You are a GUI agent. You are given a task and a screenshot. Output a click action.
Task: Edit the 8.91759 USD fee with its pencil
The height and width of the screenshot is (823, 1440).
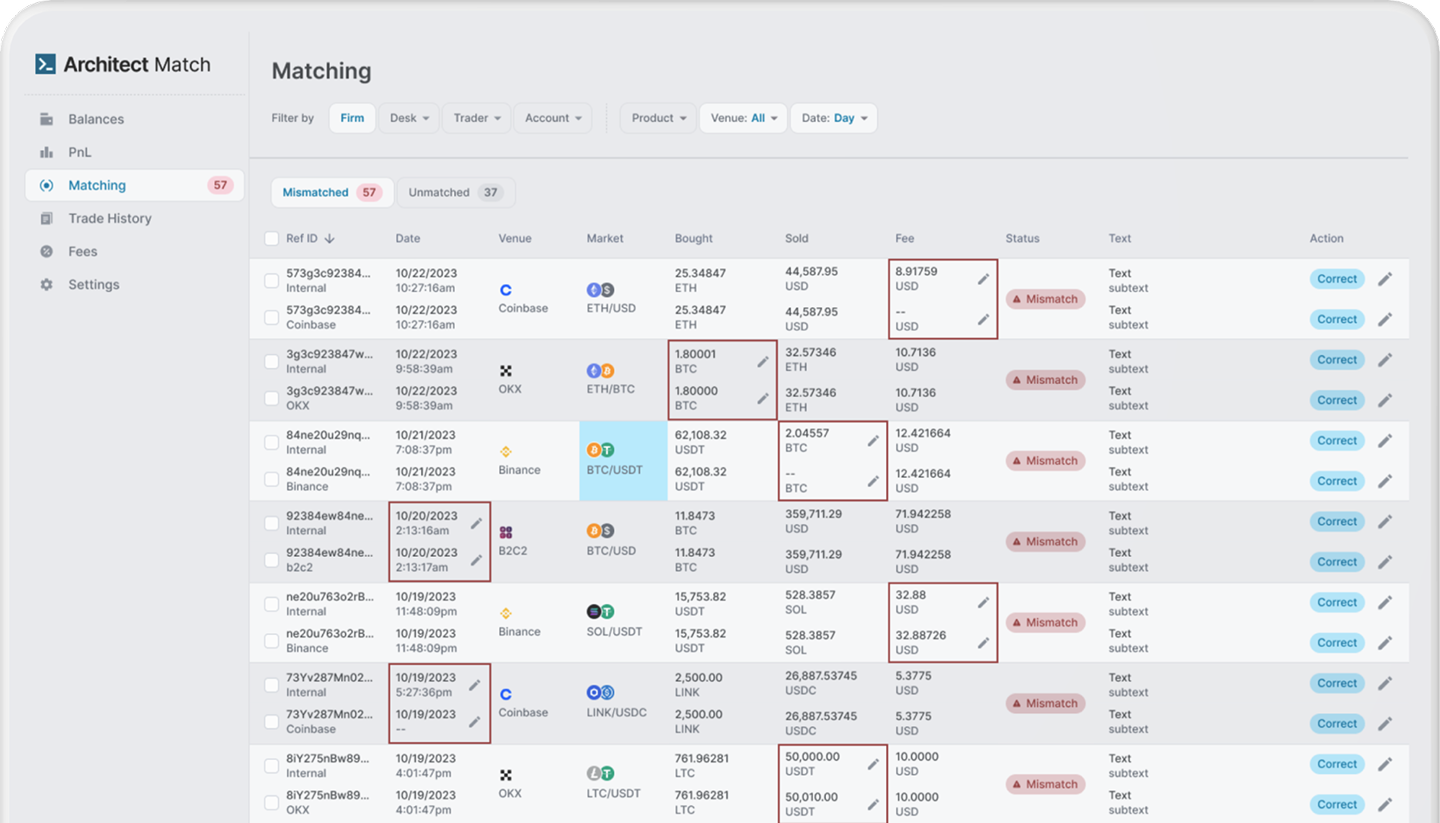[984, 279]
